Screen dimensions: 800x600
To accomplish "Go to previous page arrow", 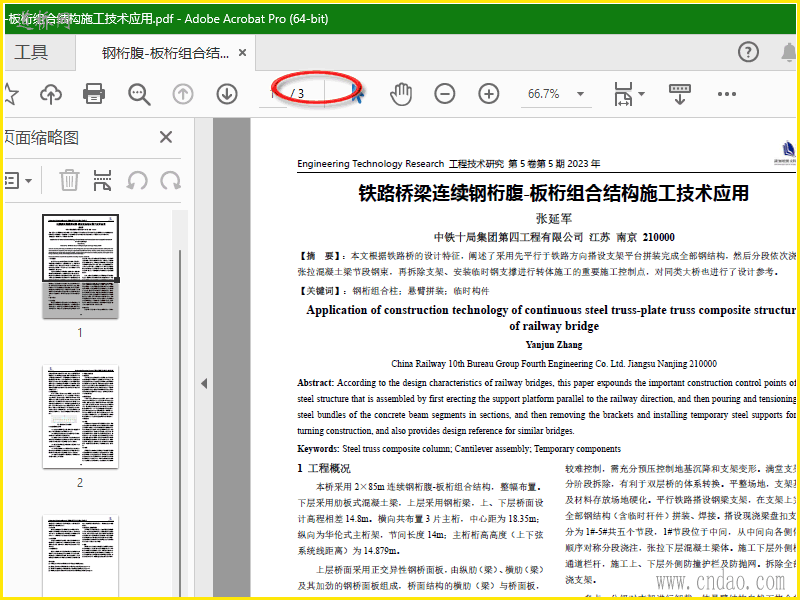I will click(x=183, y=94).
